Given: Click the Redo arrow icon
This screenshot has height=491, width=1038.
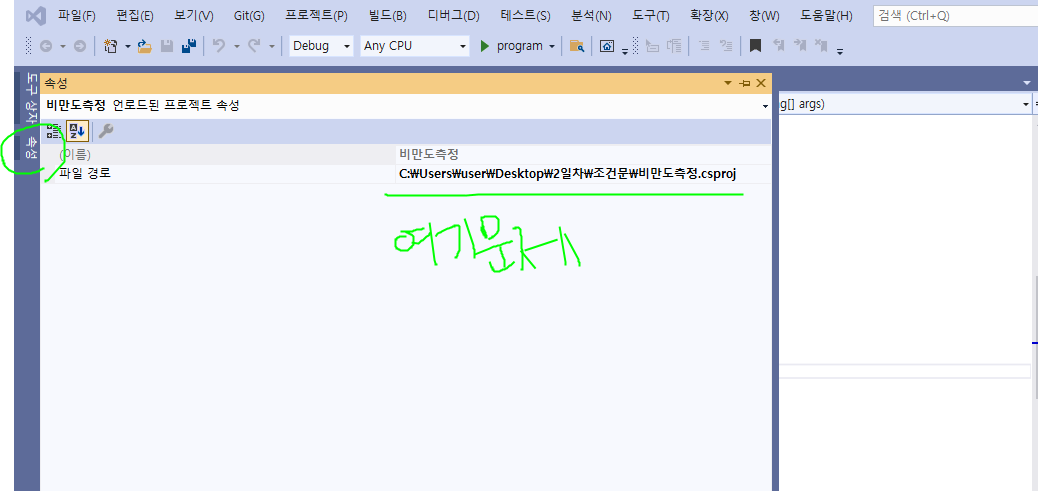Looking at the screenshot, I should click(254, 46).
